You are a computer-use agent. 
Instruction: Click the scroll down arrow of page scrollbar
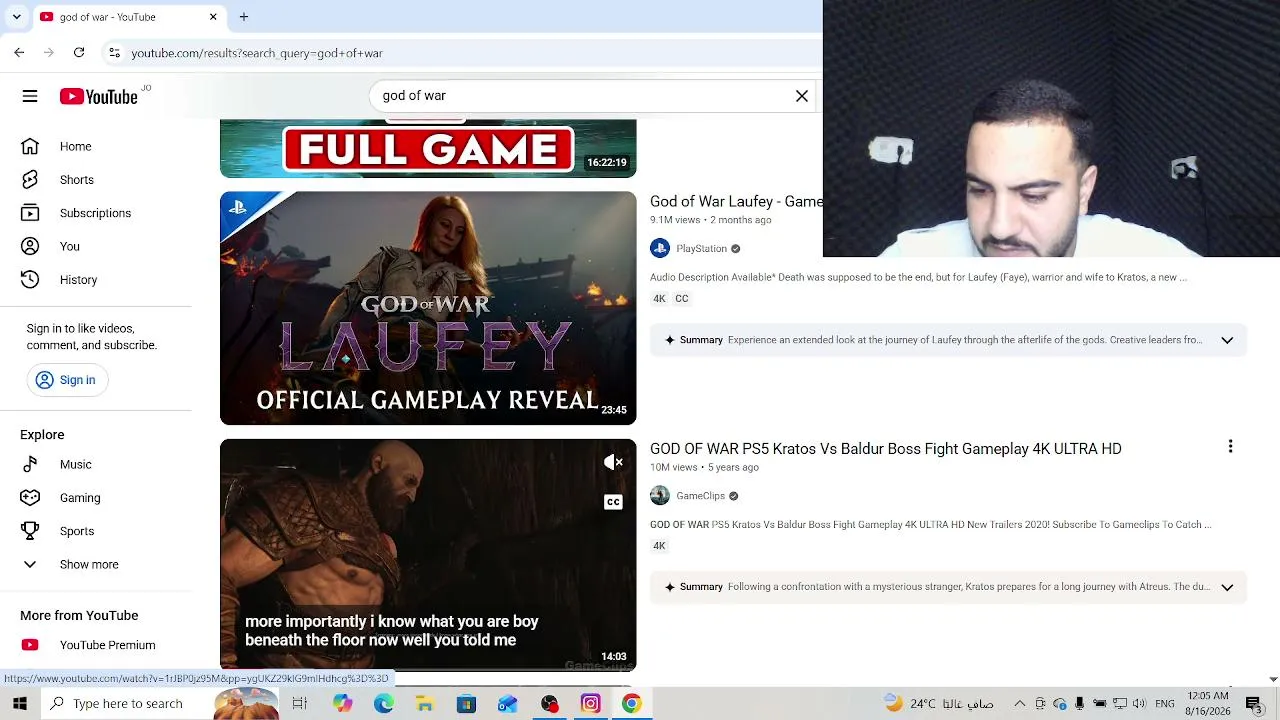coord(1273,679)
